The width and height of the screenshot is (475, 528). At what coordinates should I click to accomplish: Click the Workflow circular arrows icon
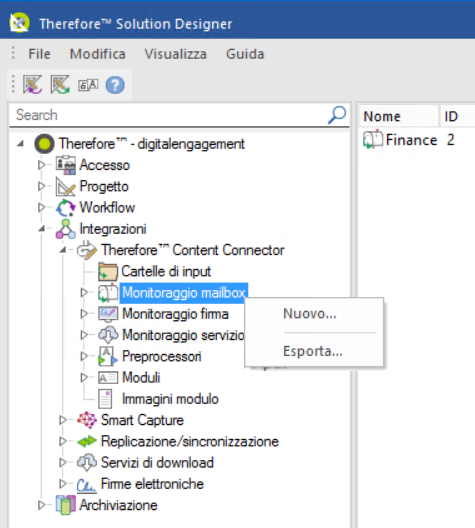tap(66, 207)
